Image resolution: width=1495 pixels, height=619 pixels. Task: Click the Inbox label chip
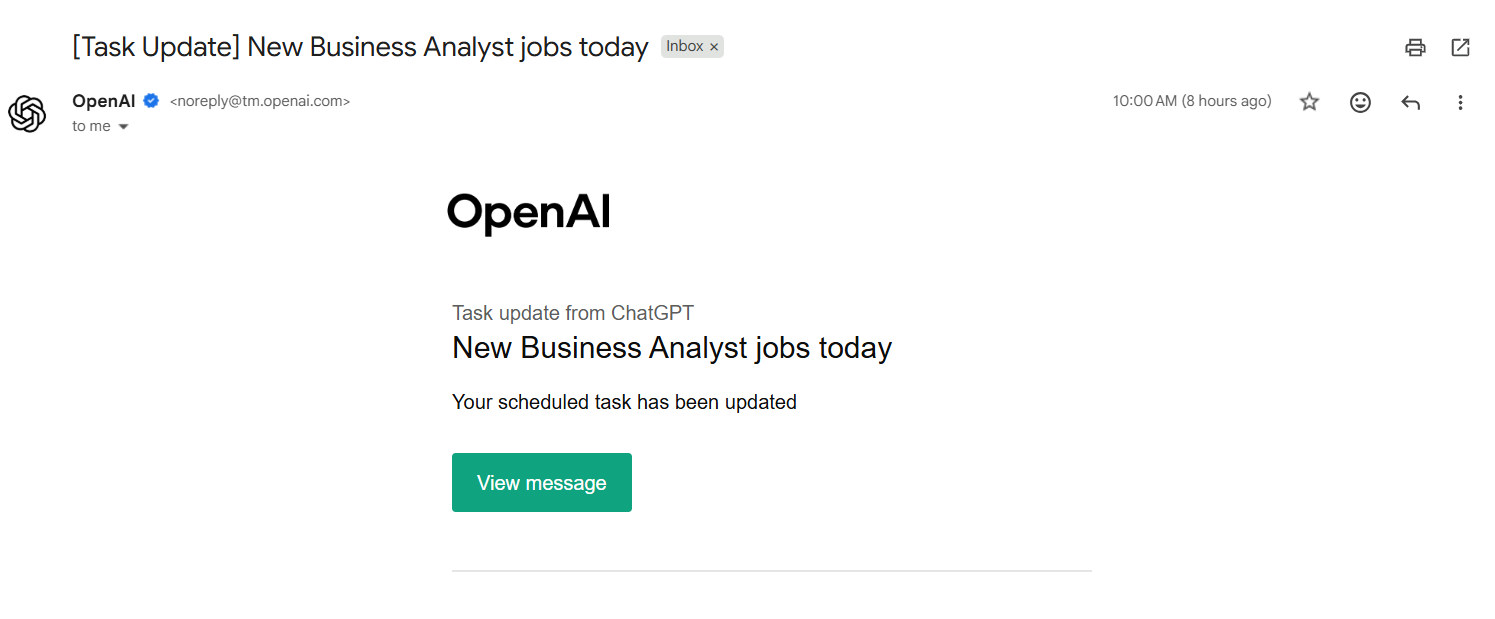[685, 46]
